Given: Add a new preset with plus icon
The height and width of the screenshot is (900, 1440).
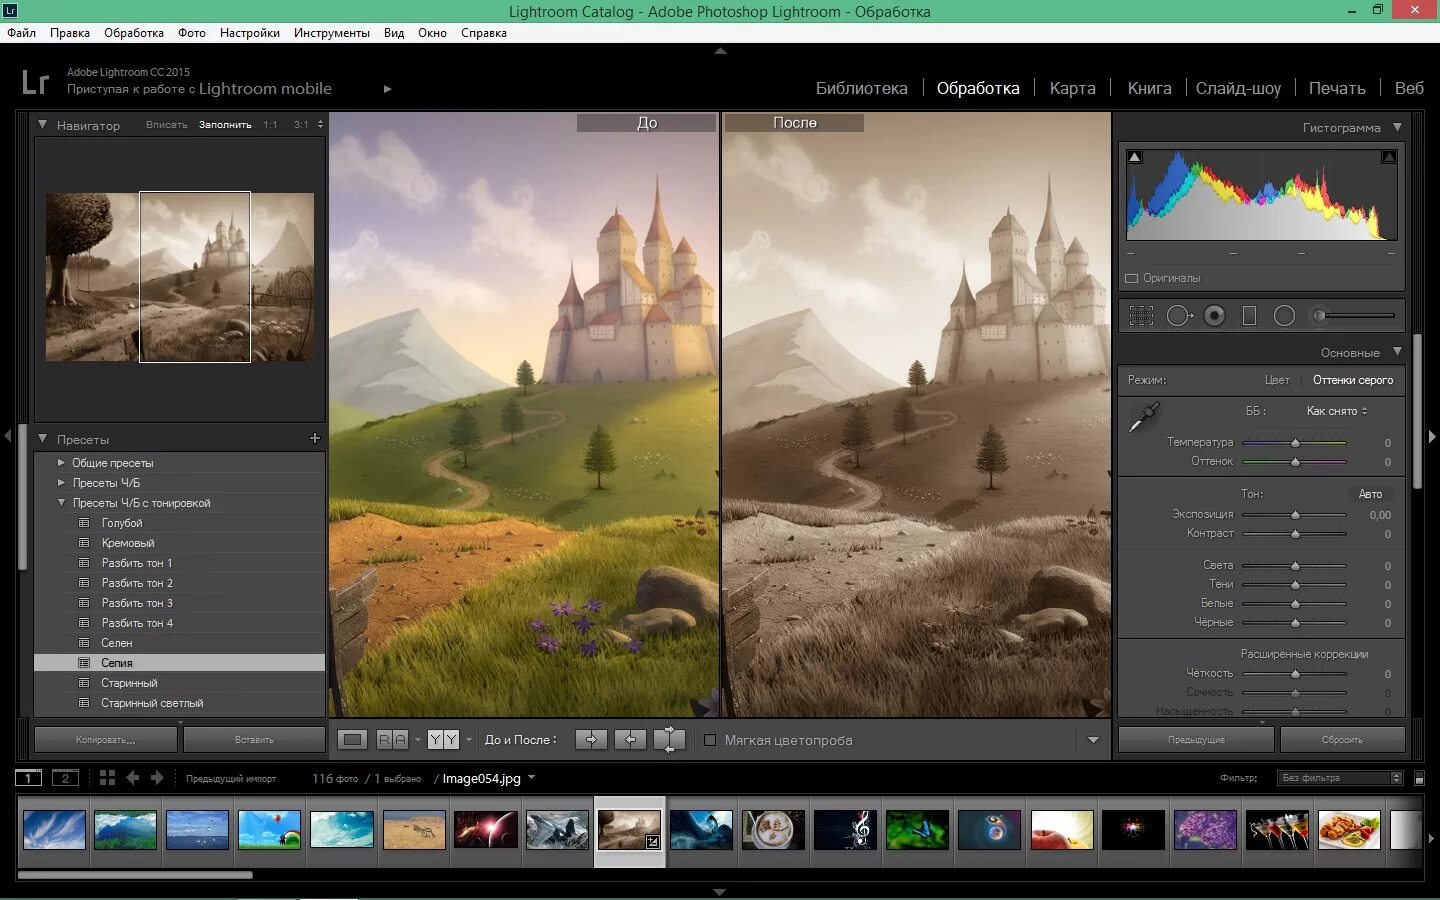Looking at the screenshot, I should [315, 438].
